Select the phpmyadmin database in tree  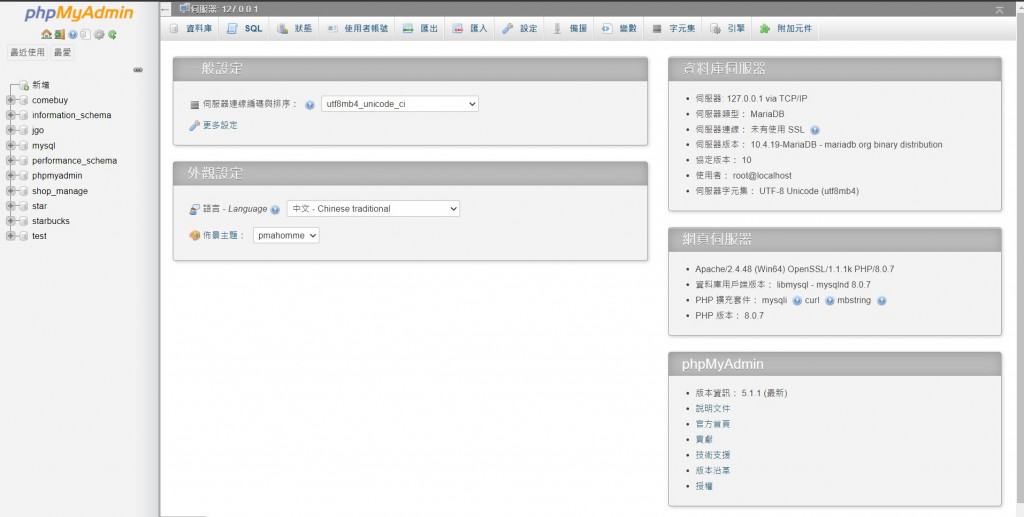57,176
